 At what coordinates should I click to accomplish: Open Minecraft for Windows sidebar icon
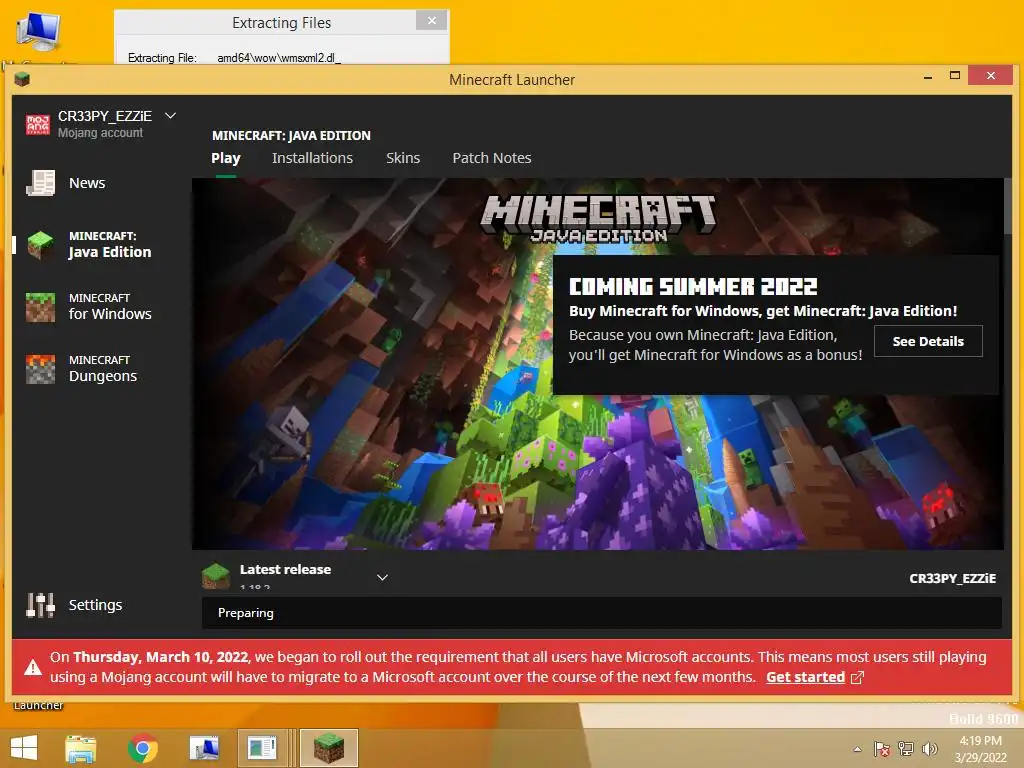(40, 307)
